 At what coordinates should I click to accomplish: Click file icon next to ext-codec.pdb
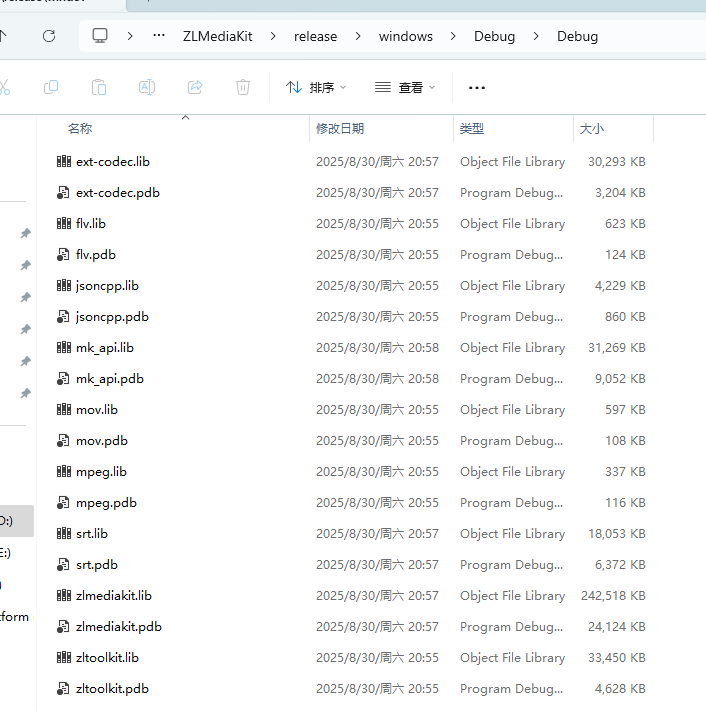63,193
